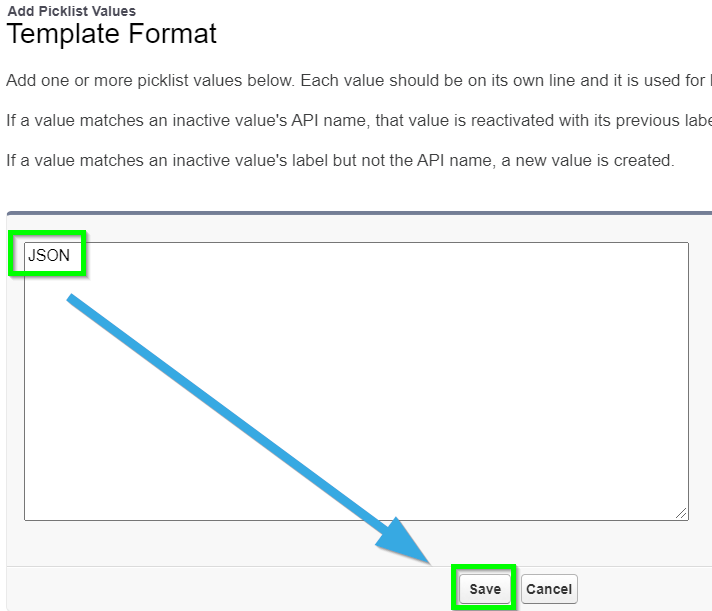Click the dark top border of the form panel
Viewport: 712px width, 611px height.
pos(359,213)
